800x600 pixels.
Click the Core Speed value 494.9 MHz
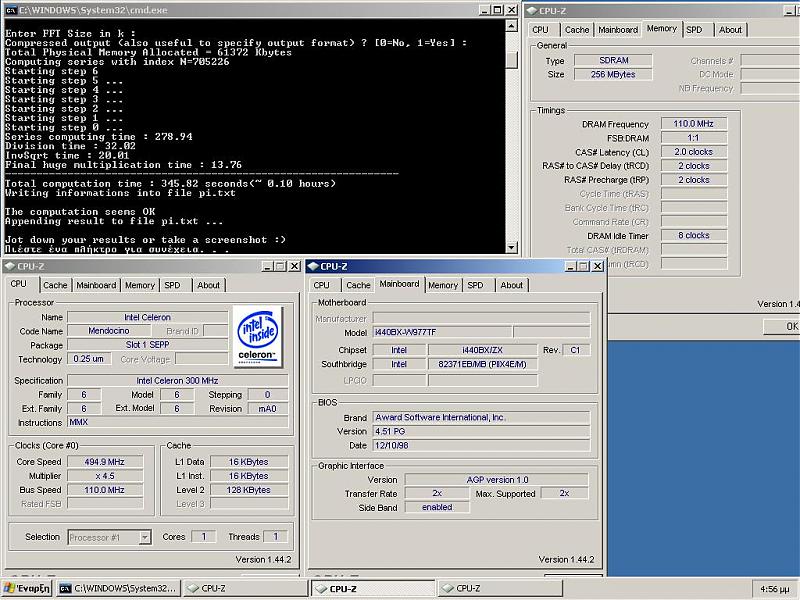tap(105, 462)
